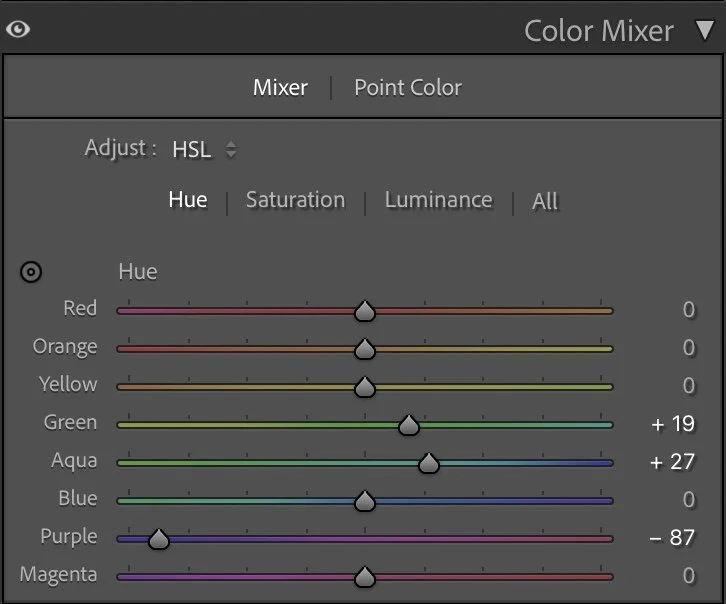Click the Purple hue value -87
Image resolution: width=726 pixels, height=604 pixels.
click(672, 537)
